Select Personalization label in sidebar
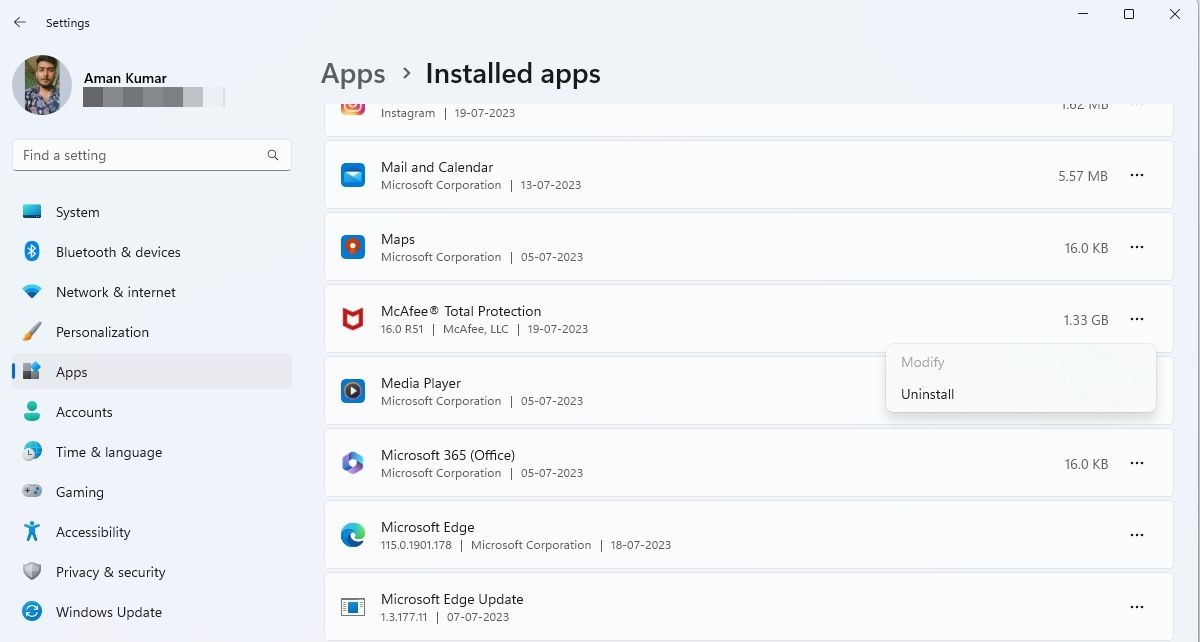 point(102,332)
